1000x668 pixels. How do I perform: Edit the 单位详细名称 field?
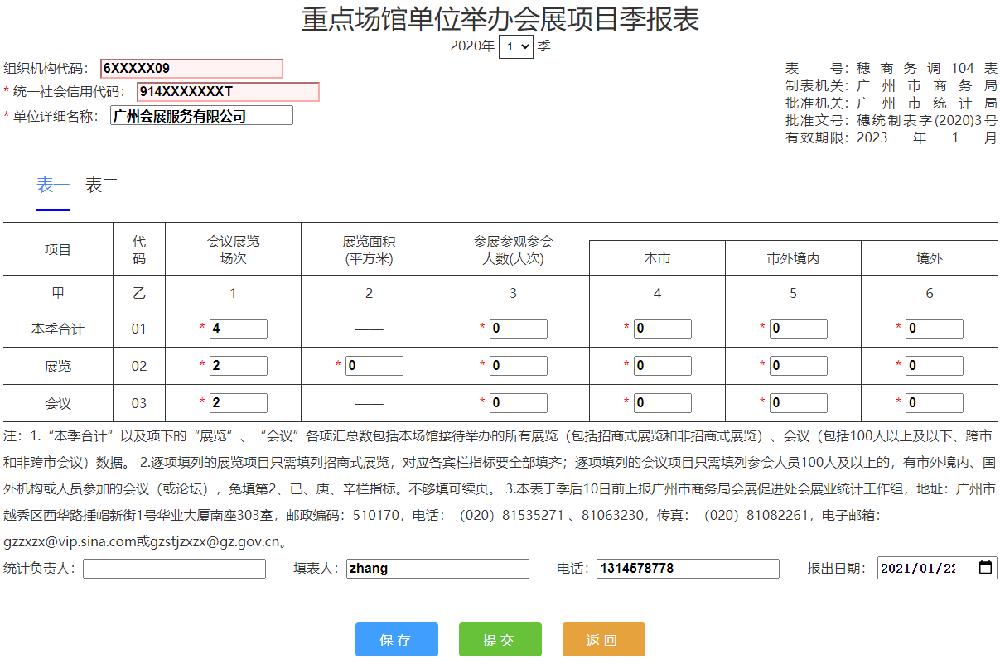pyautogui.click(x=202, y=115)
